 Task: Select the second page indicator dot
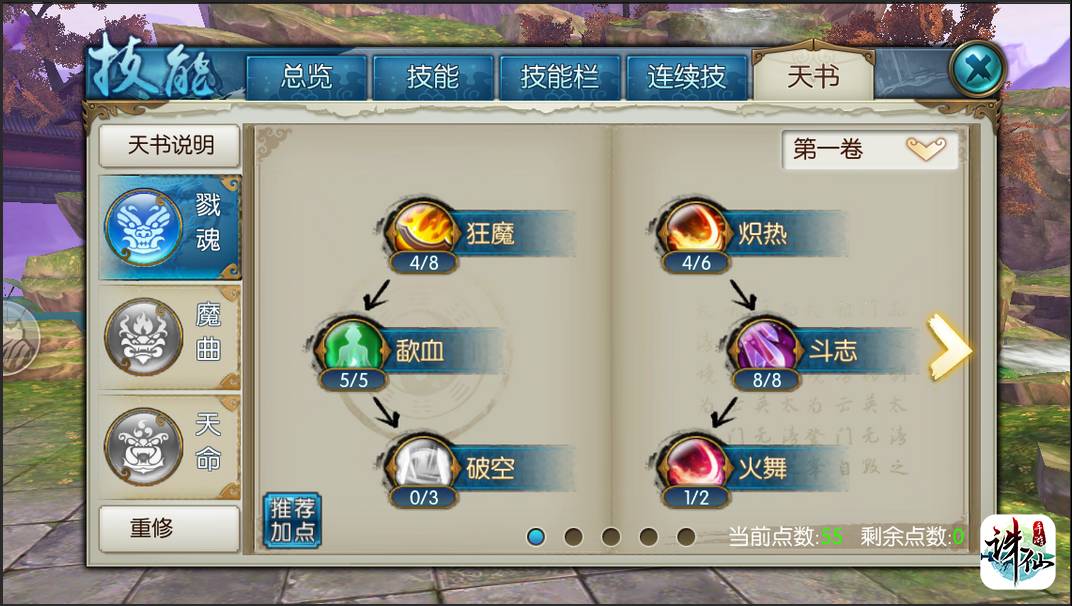[574, 537]
